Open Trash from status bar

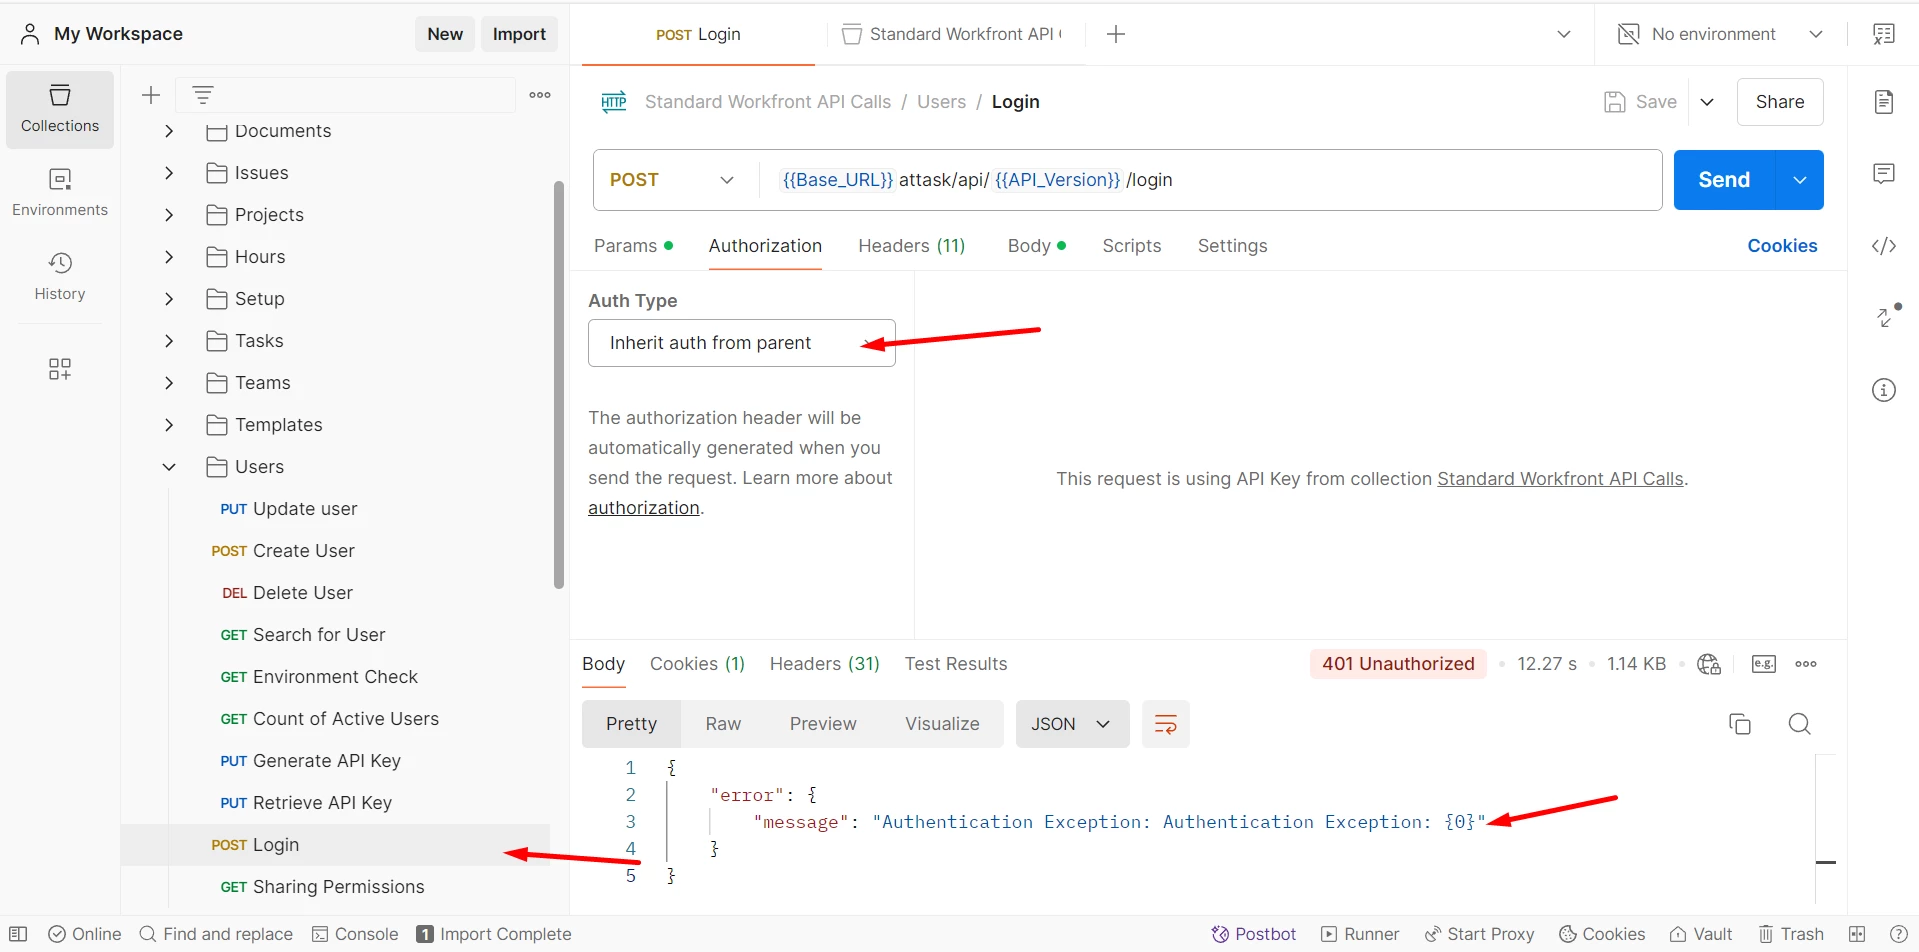(1791, 934)
